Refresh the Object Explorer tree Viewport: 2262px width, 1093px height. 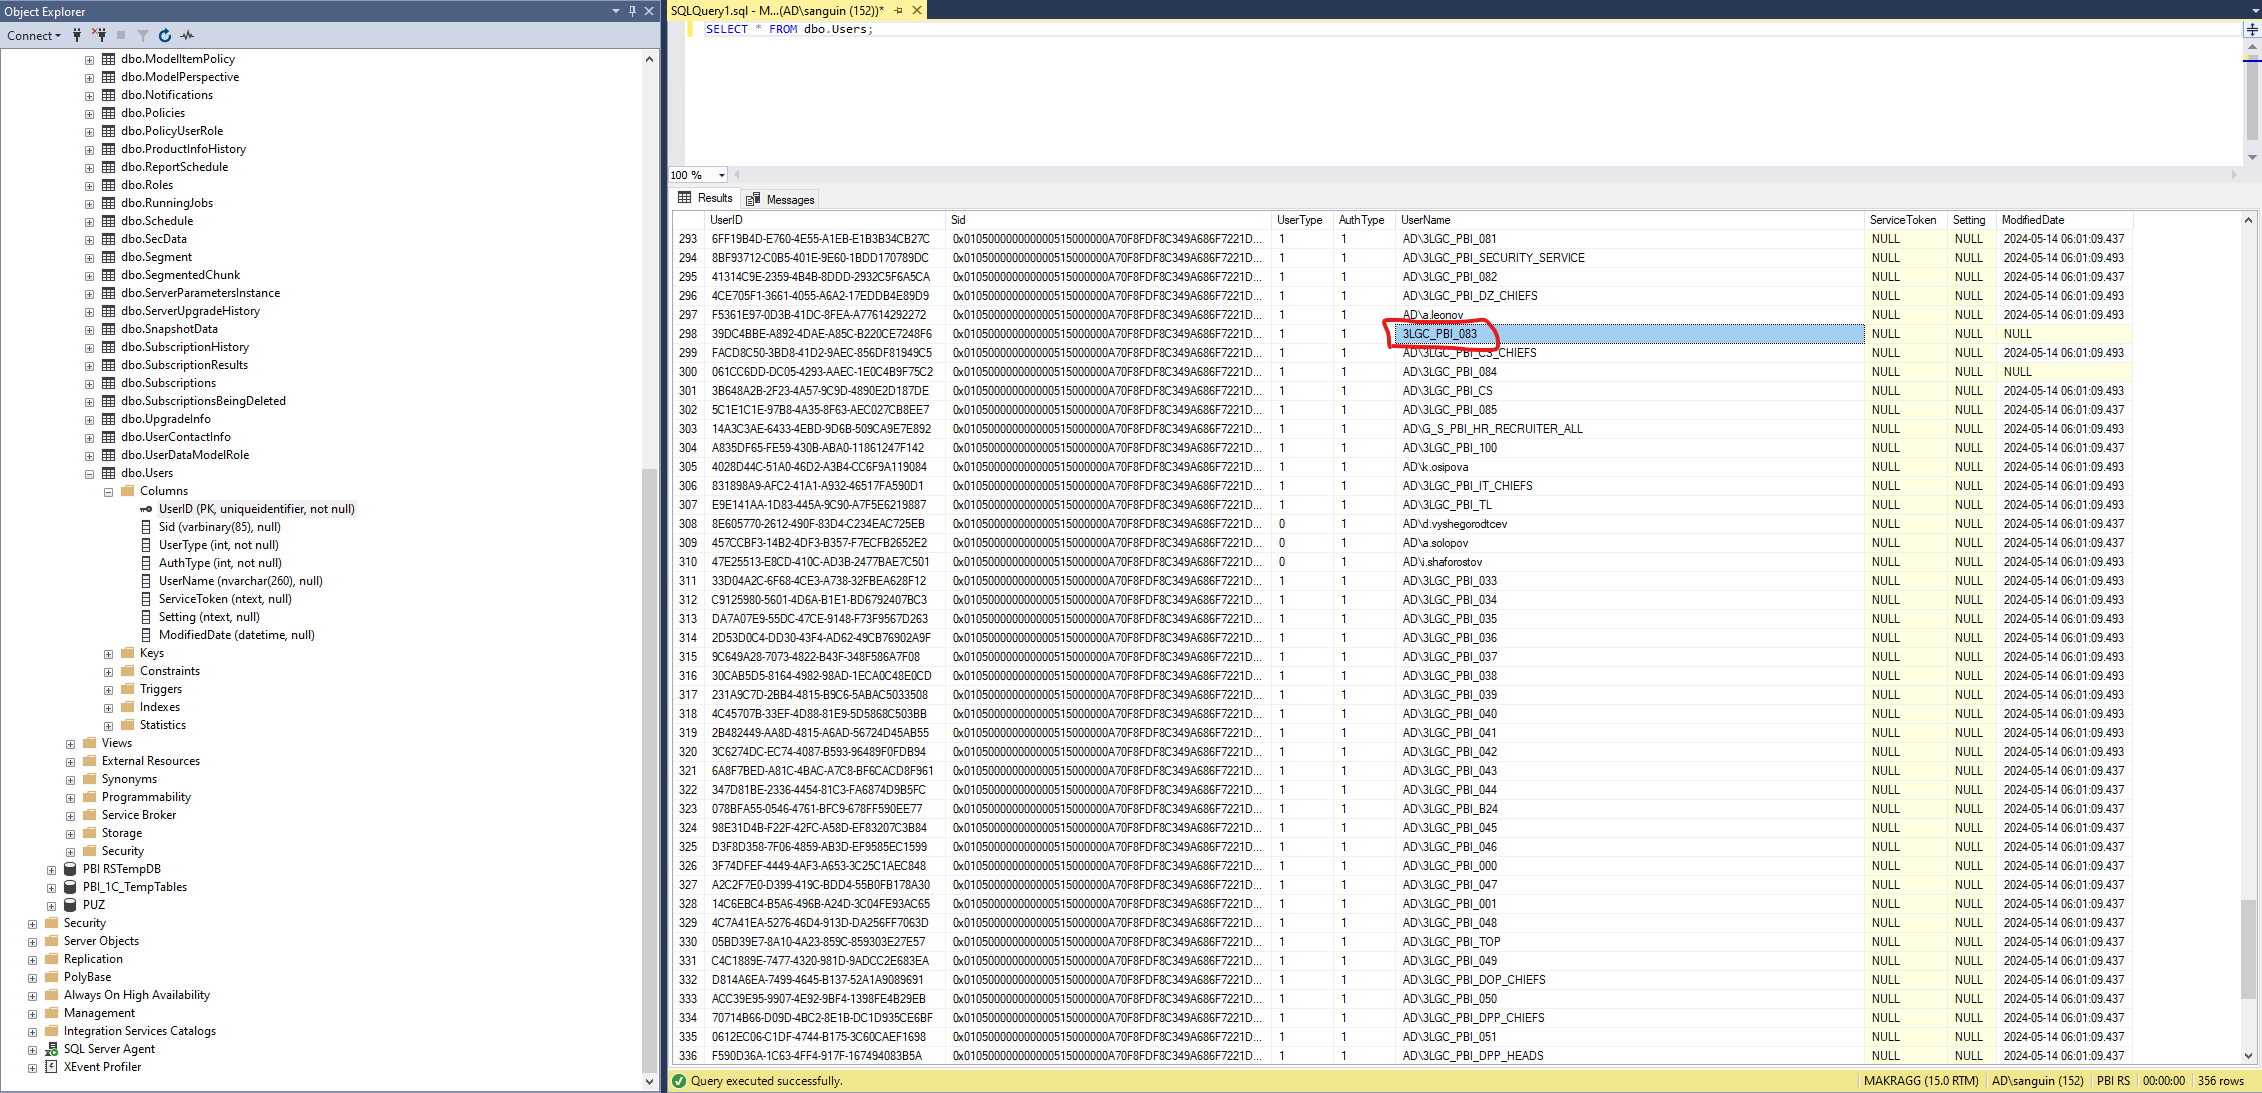click(x=163, y=36)
